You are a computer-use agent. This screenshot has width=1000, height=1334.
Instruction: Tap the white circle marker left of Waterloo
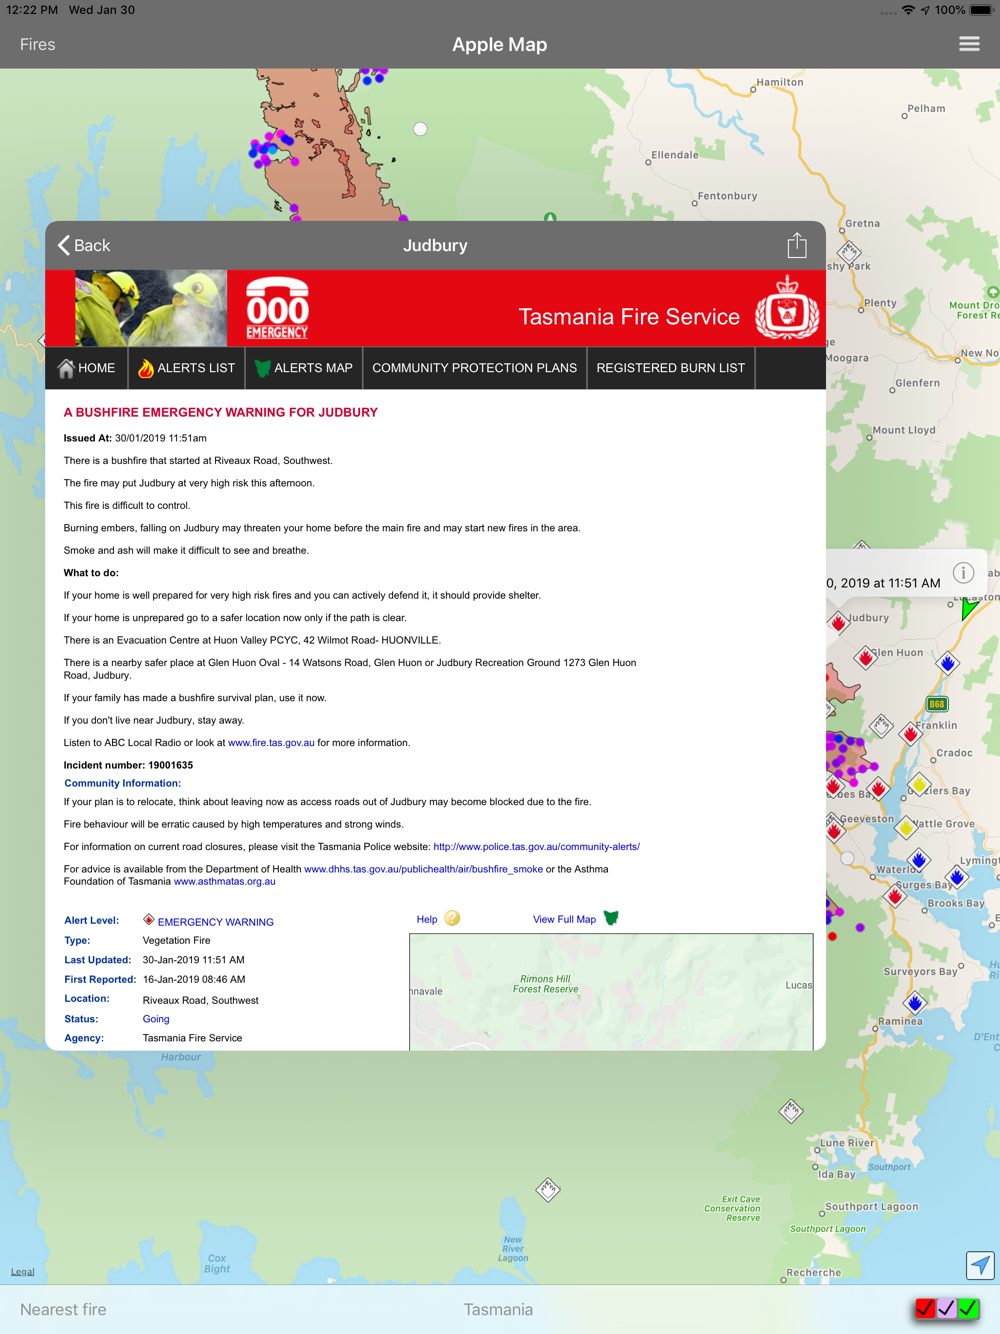click(x=847, y=858)
